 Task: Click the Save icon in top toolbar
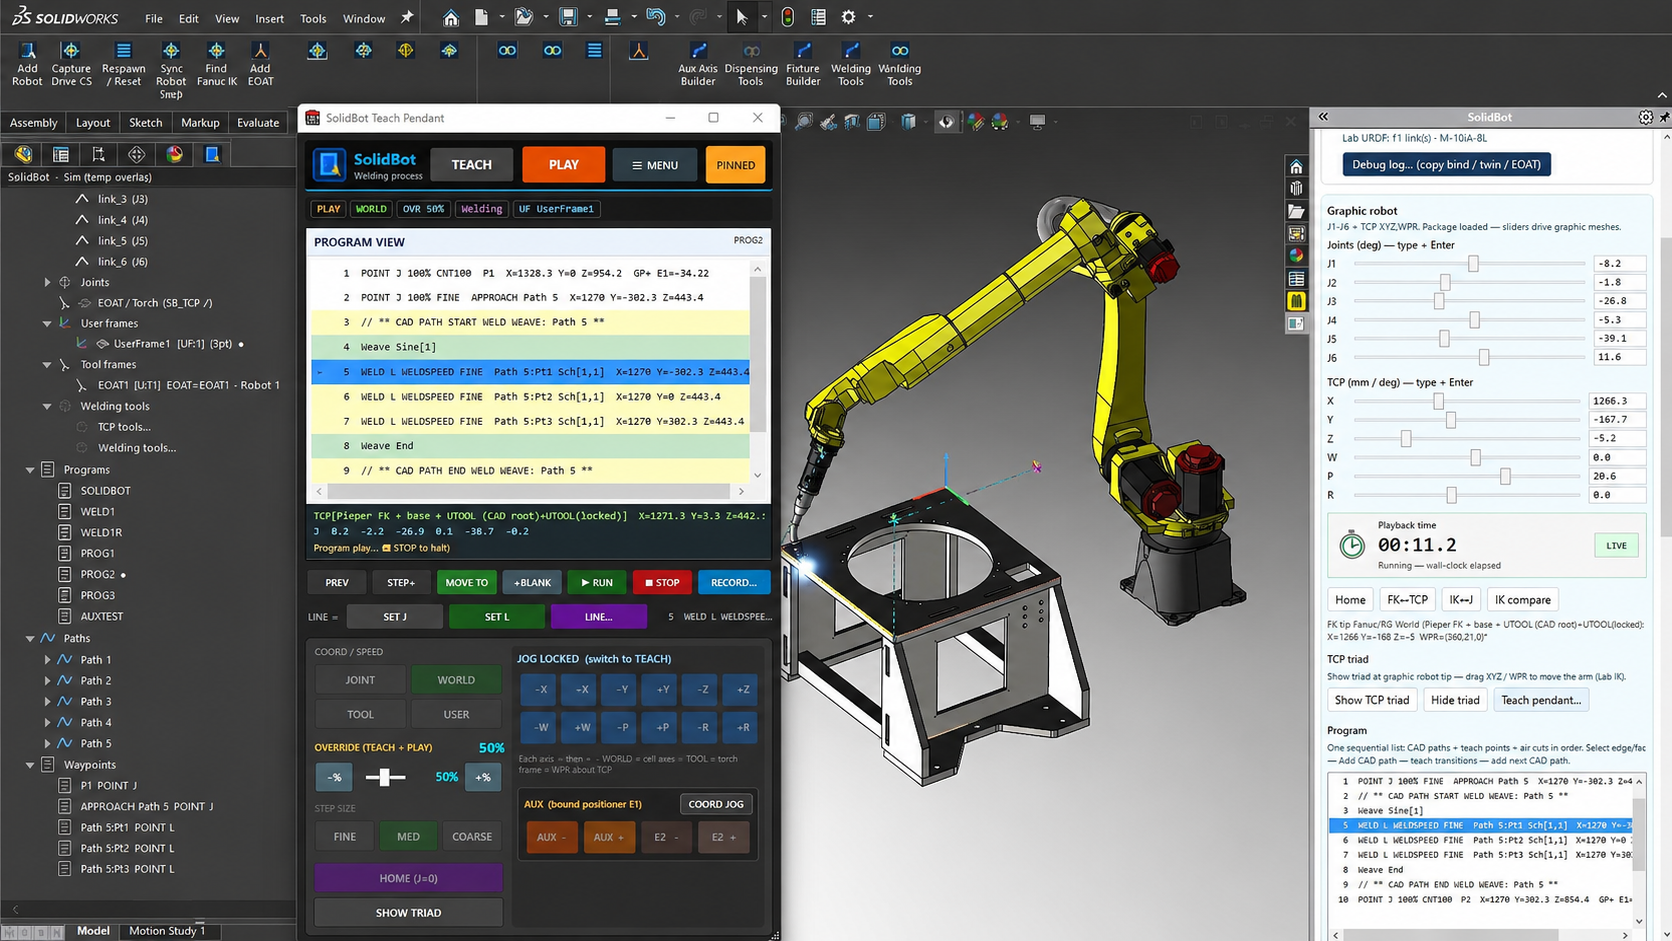coord(568,17)
